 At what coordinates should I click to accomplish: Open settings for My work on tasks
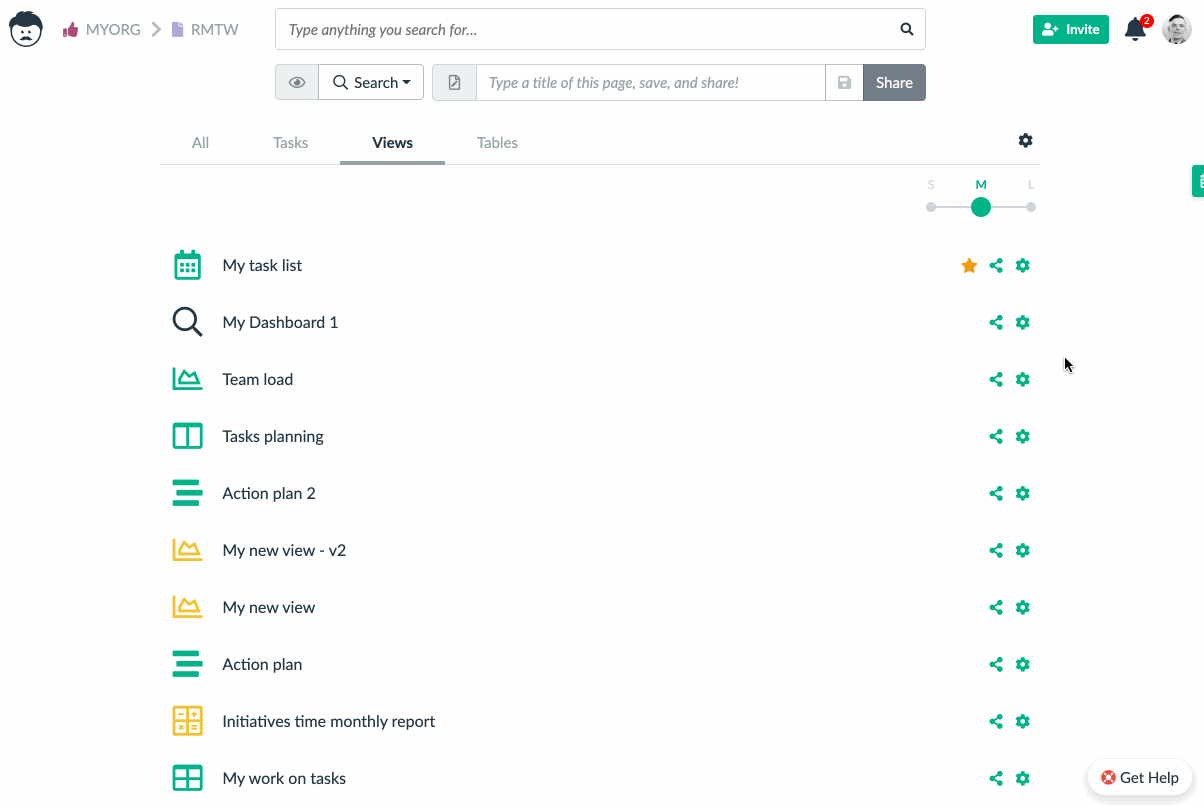click(1022, 778)
